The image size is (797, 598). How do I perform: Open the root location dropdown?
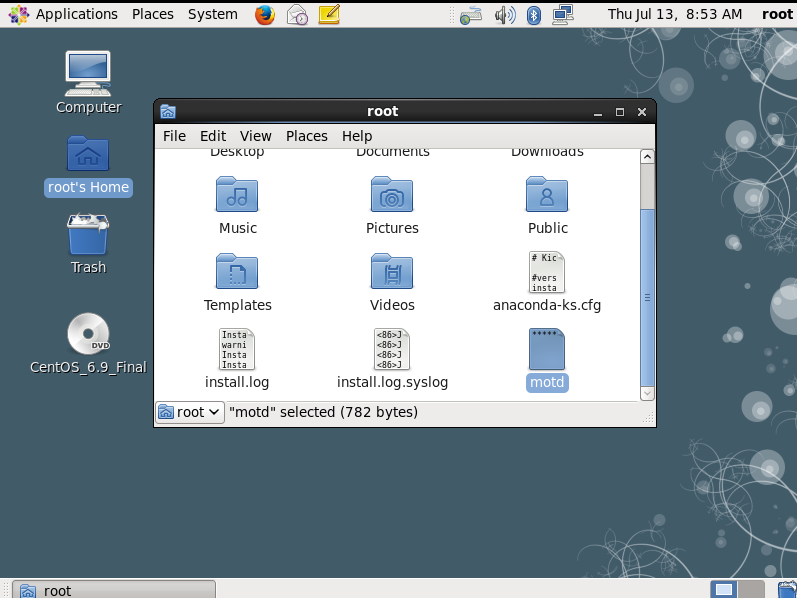pos(190,412)
